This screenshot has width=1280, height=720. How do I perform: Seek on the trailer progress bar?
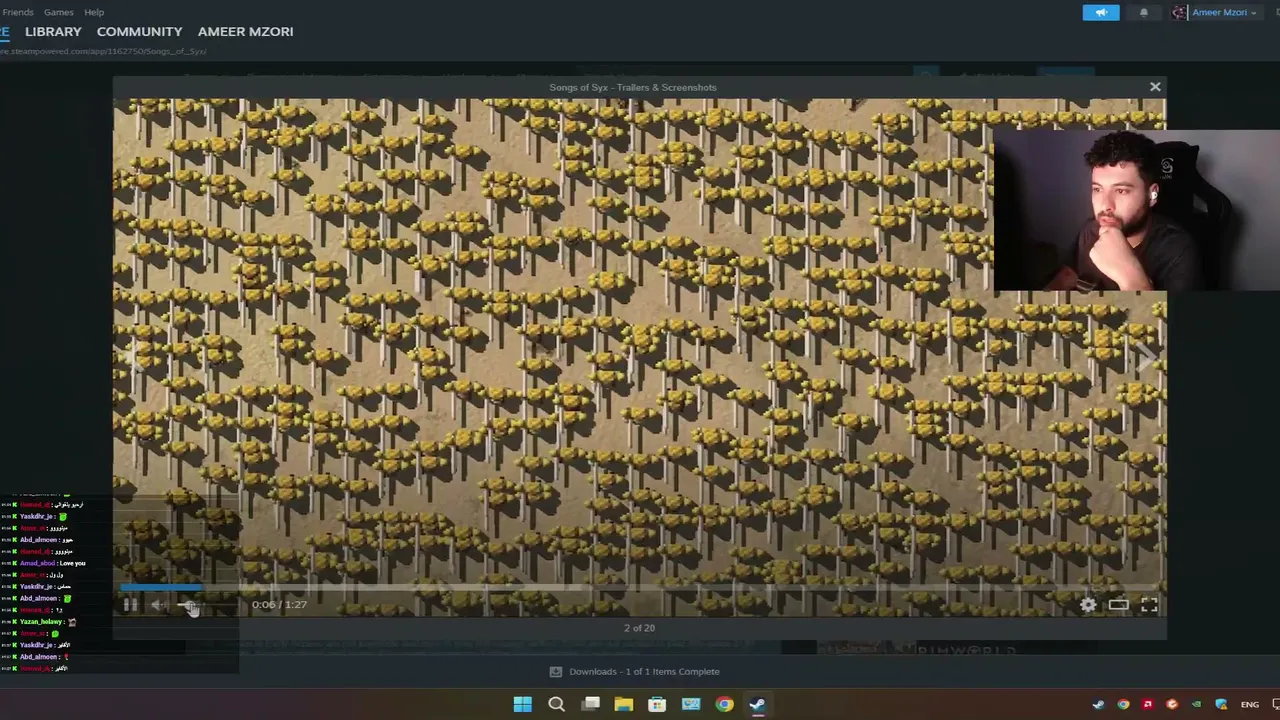(638, 587)
